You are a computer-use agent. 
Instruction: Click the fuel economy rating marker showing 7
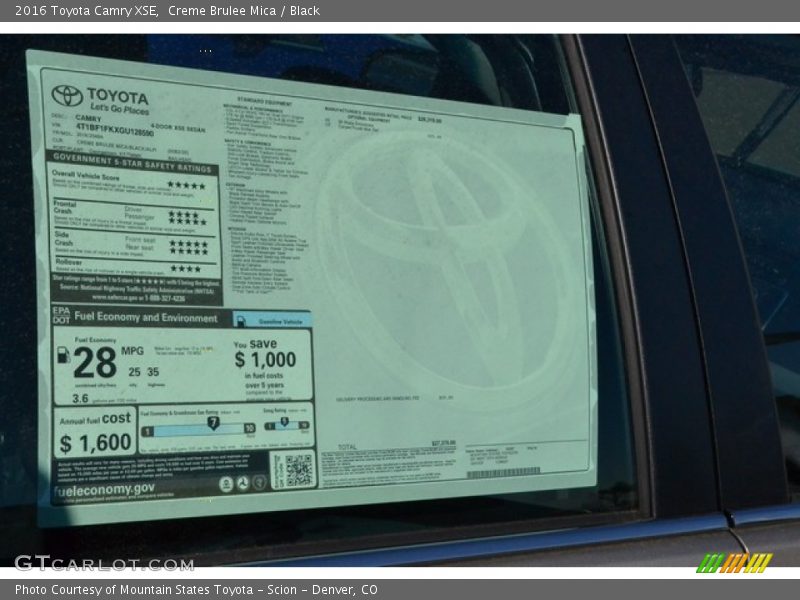click(213, 423)
